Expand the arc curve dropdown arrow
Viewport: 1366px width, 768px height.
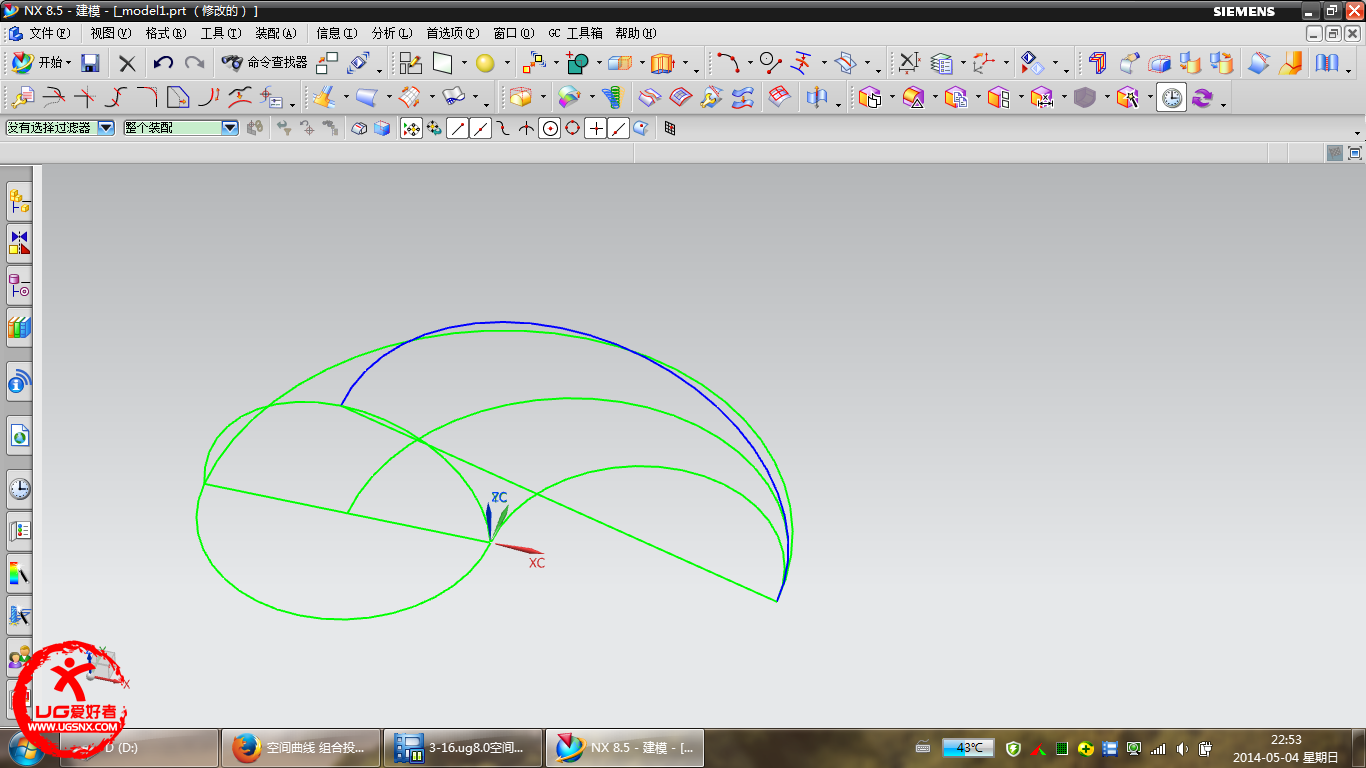pos(748,64)
